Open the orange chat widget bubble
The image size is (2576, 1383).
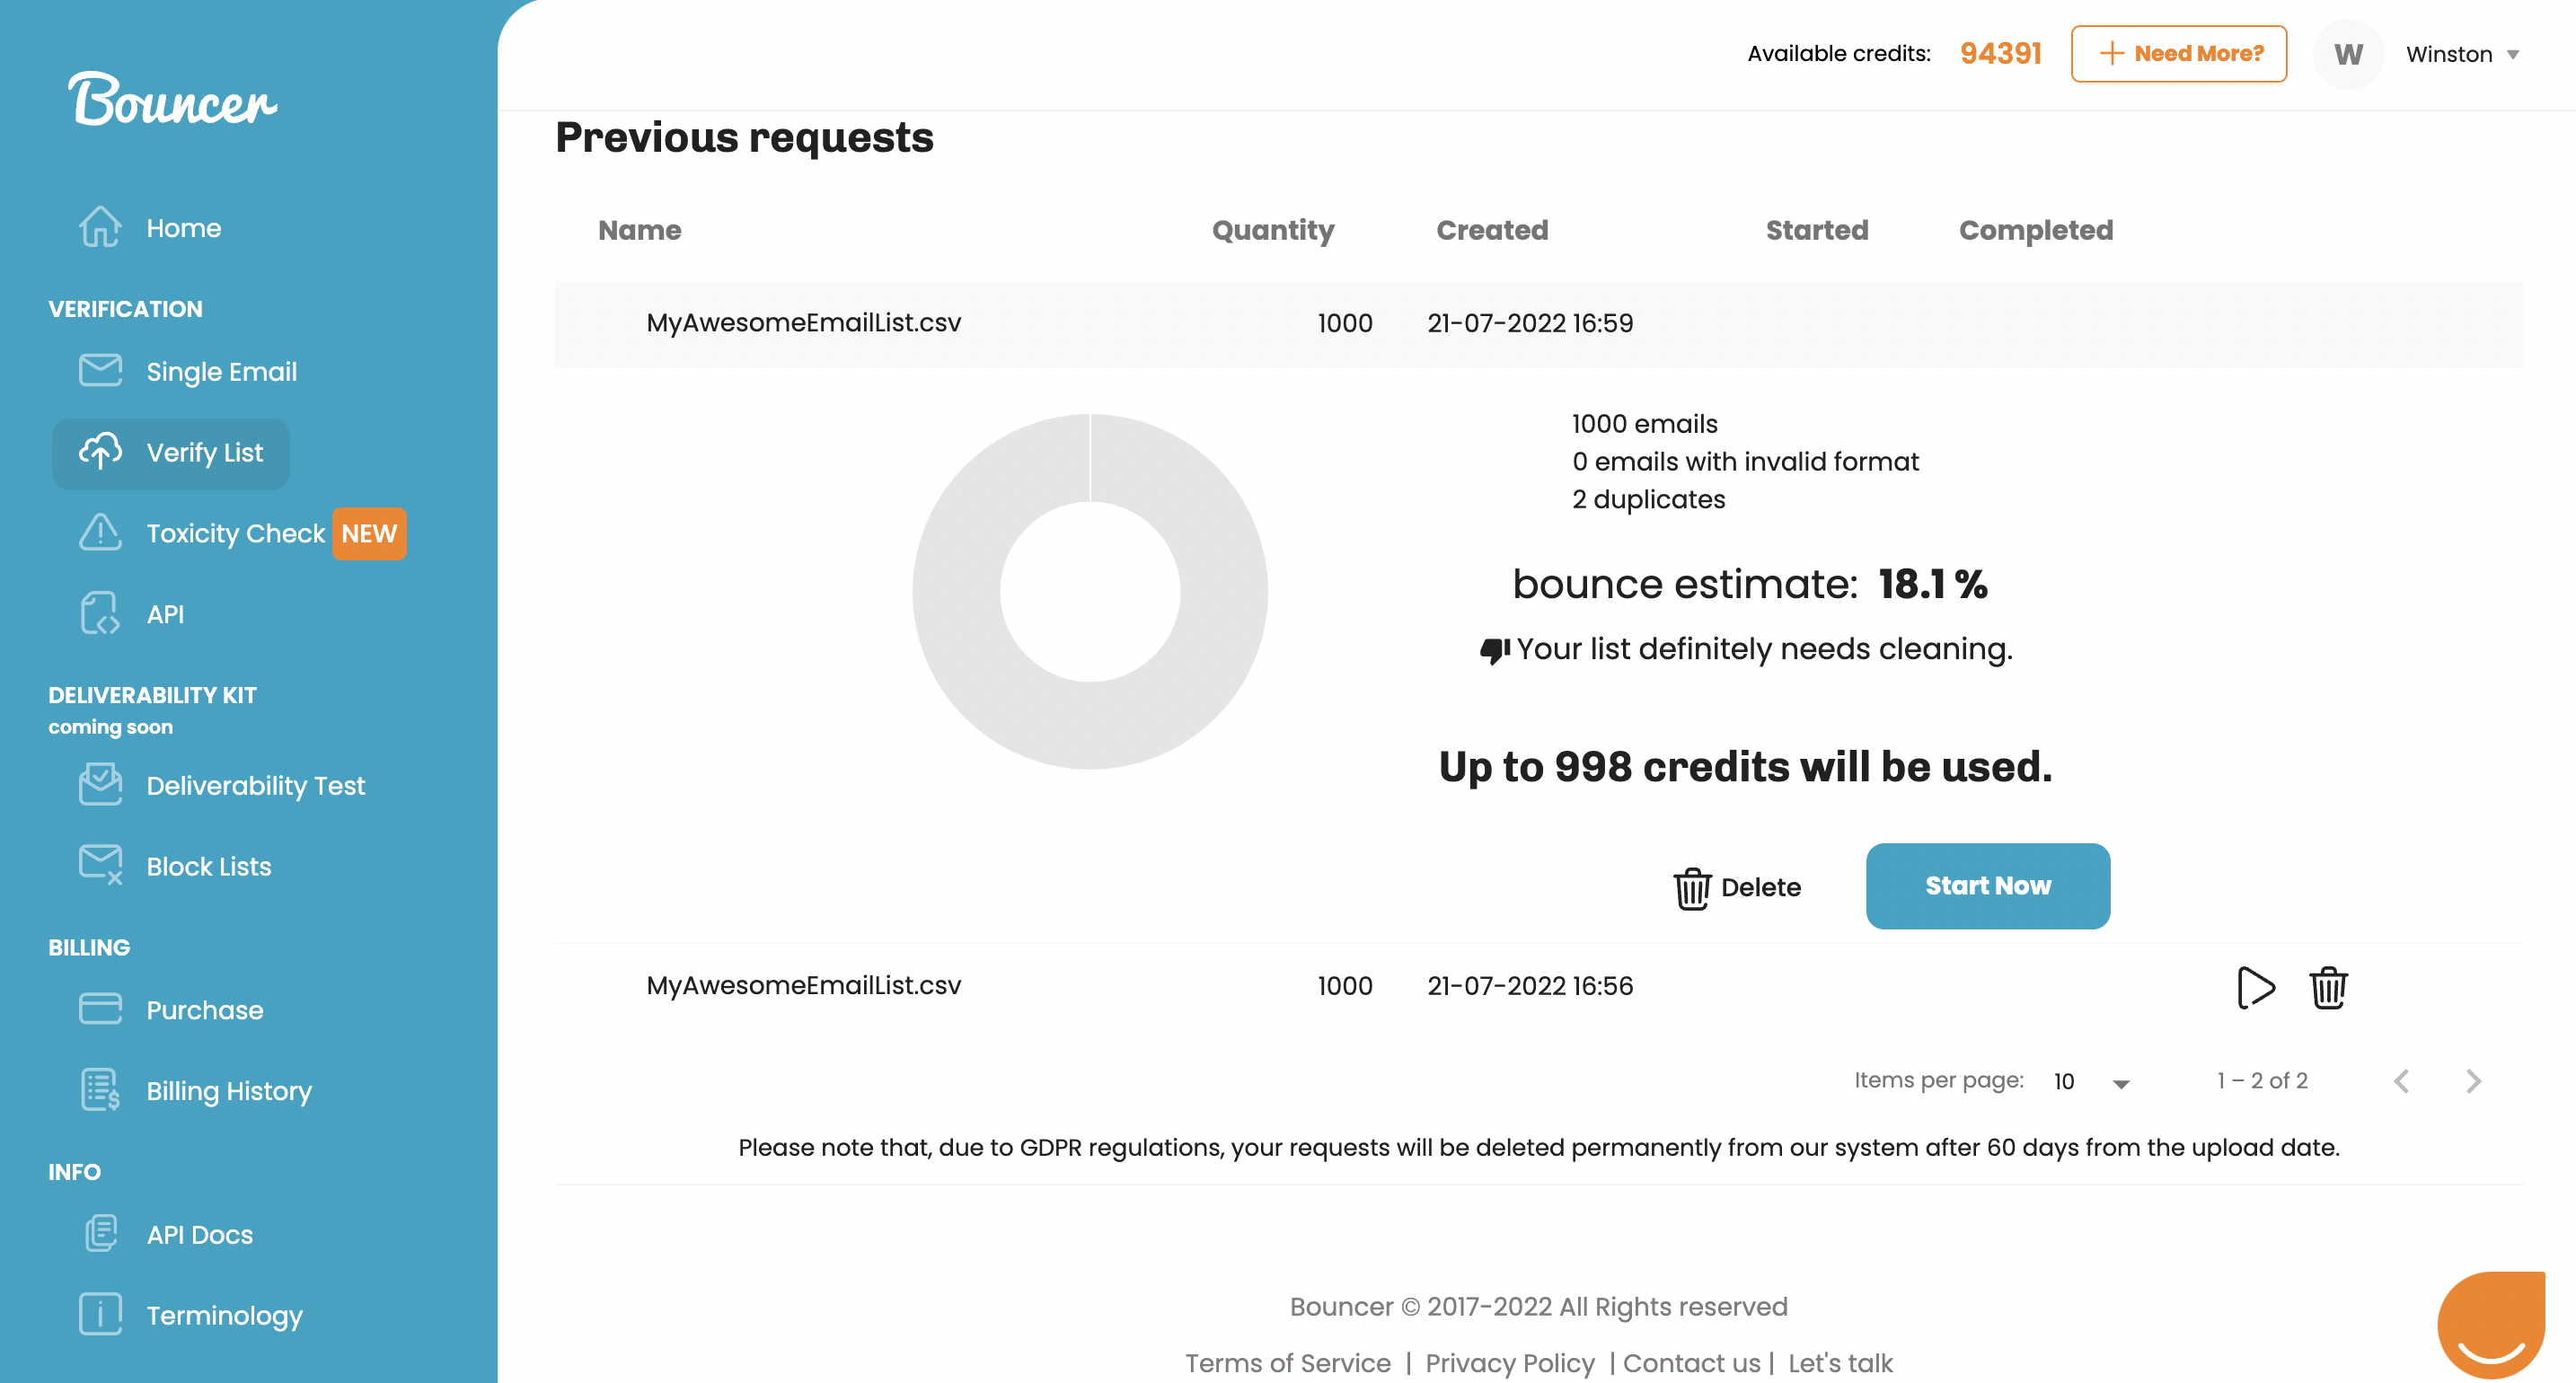[x=2490, y=1324]
